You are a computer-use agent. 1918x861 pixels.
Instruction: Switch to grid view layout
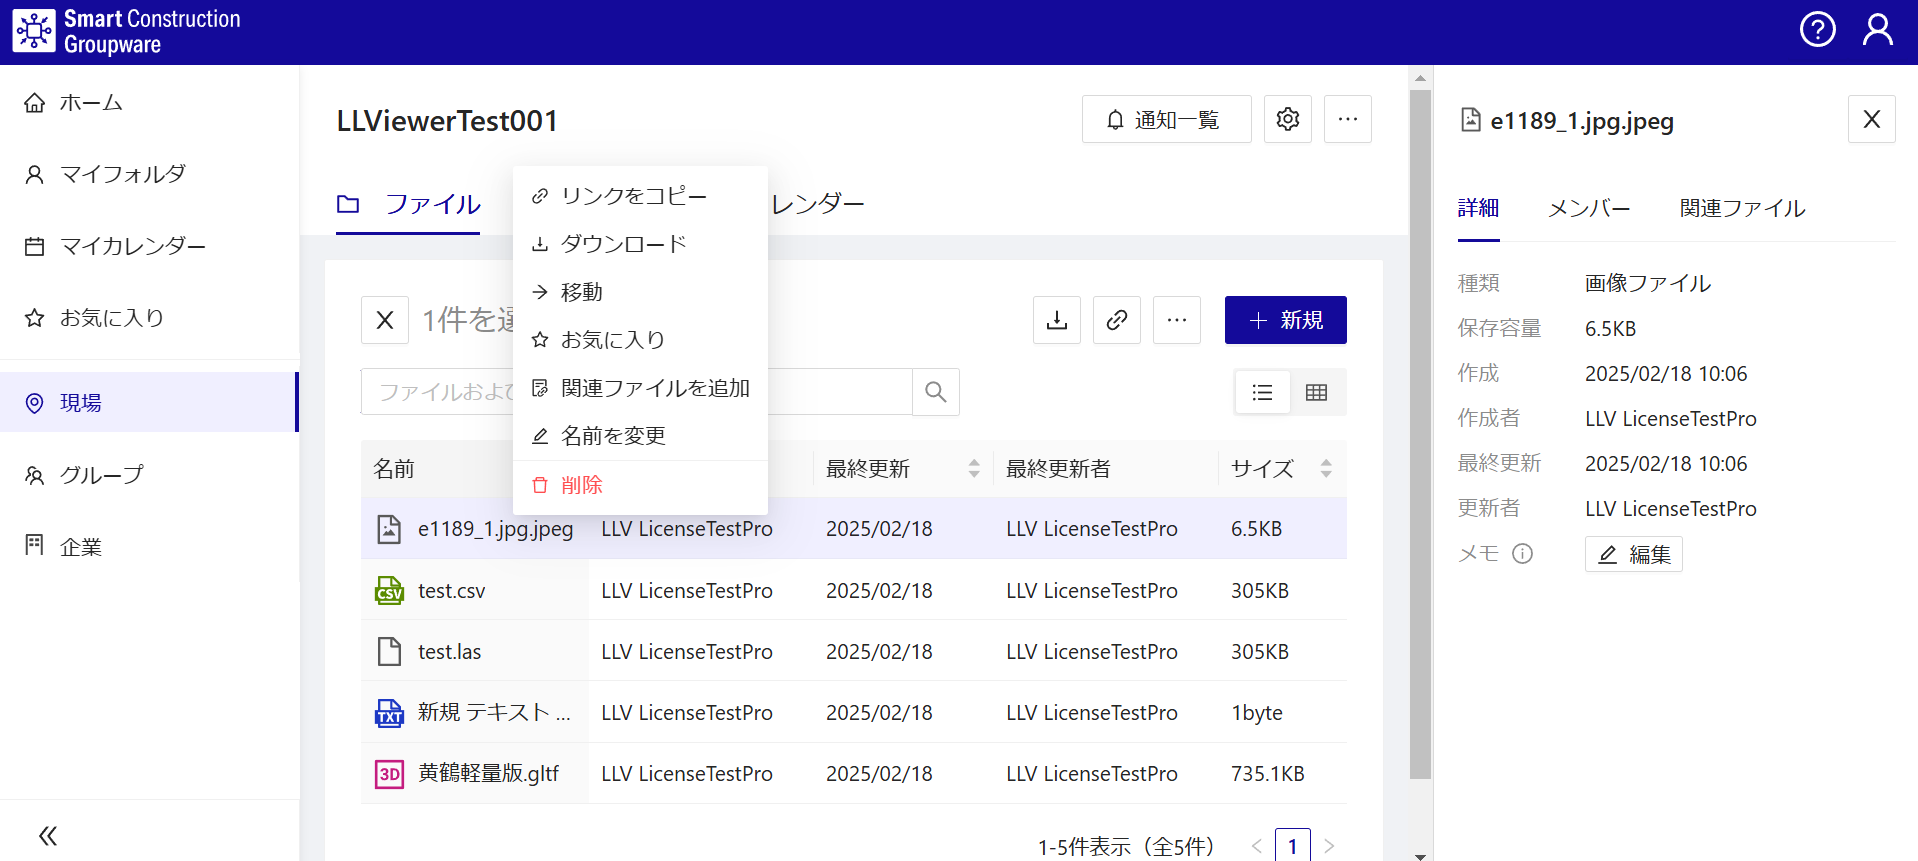pos(1316,393)
